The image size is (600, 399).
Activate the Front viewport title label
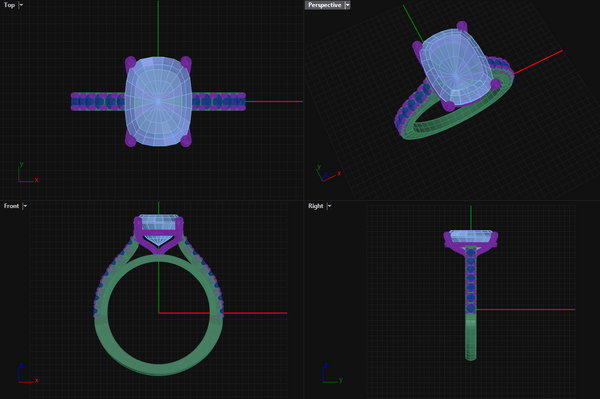11,206
